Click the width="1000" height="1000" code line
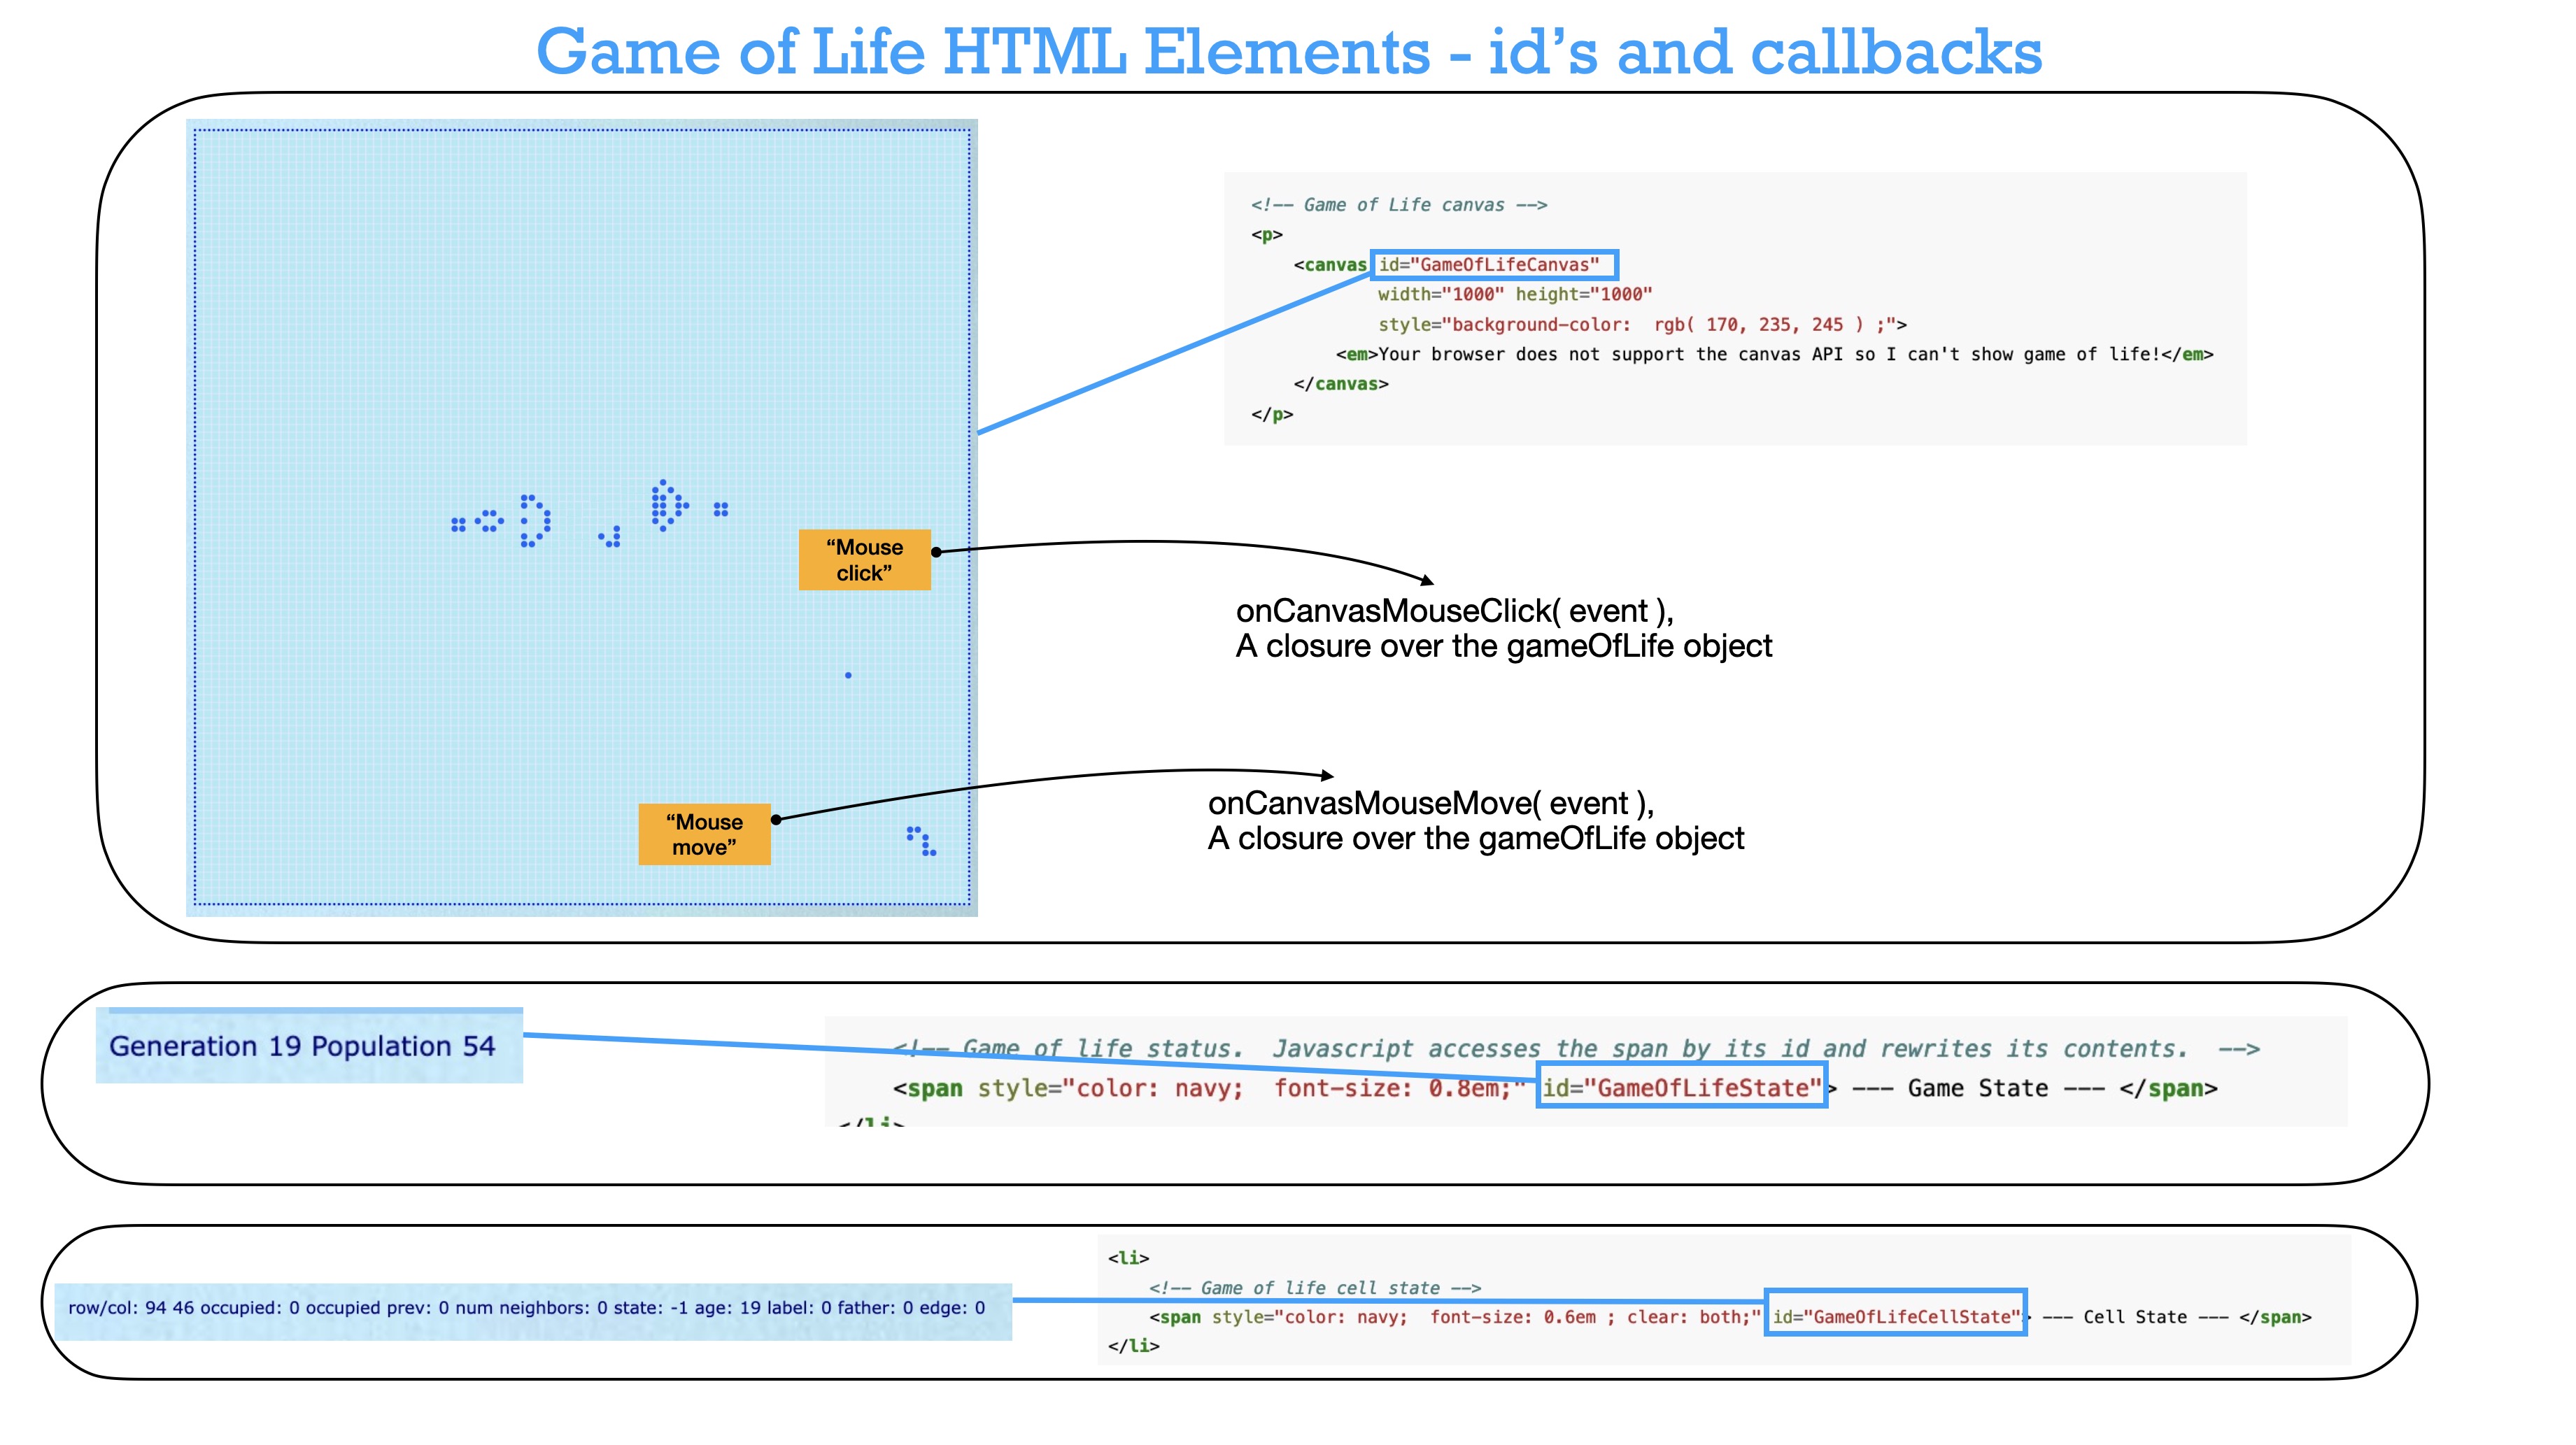The height and width of the screenshot is (1445, 2576). pos(1514,294)
